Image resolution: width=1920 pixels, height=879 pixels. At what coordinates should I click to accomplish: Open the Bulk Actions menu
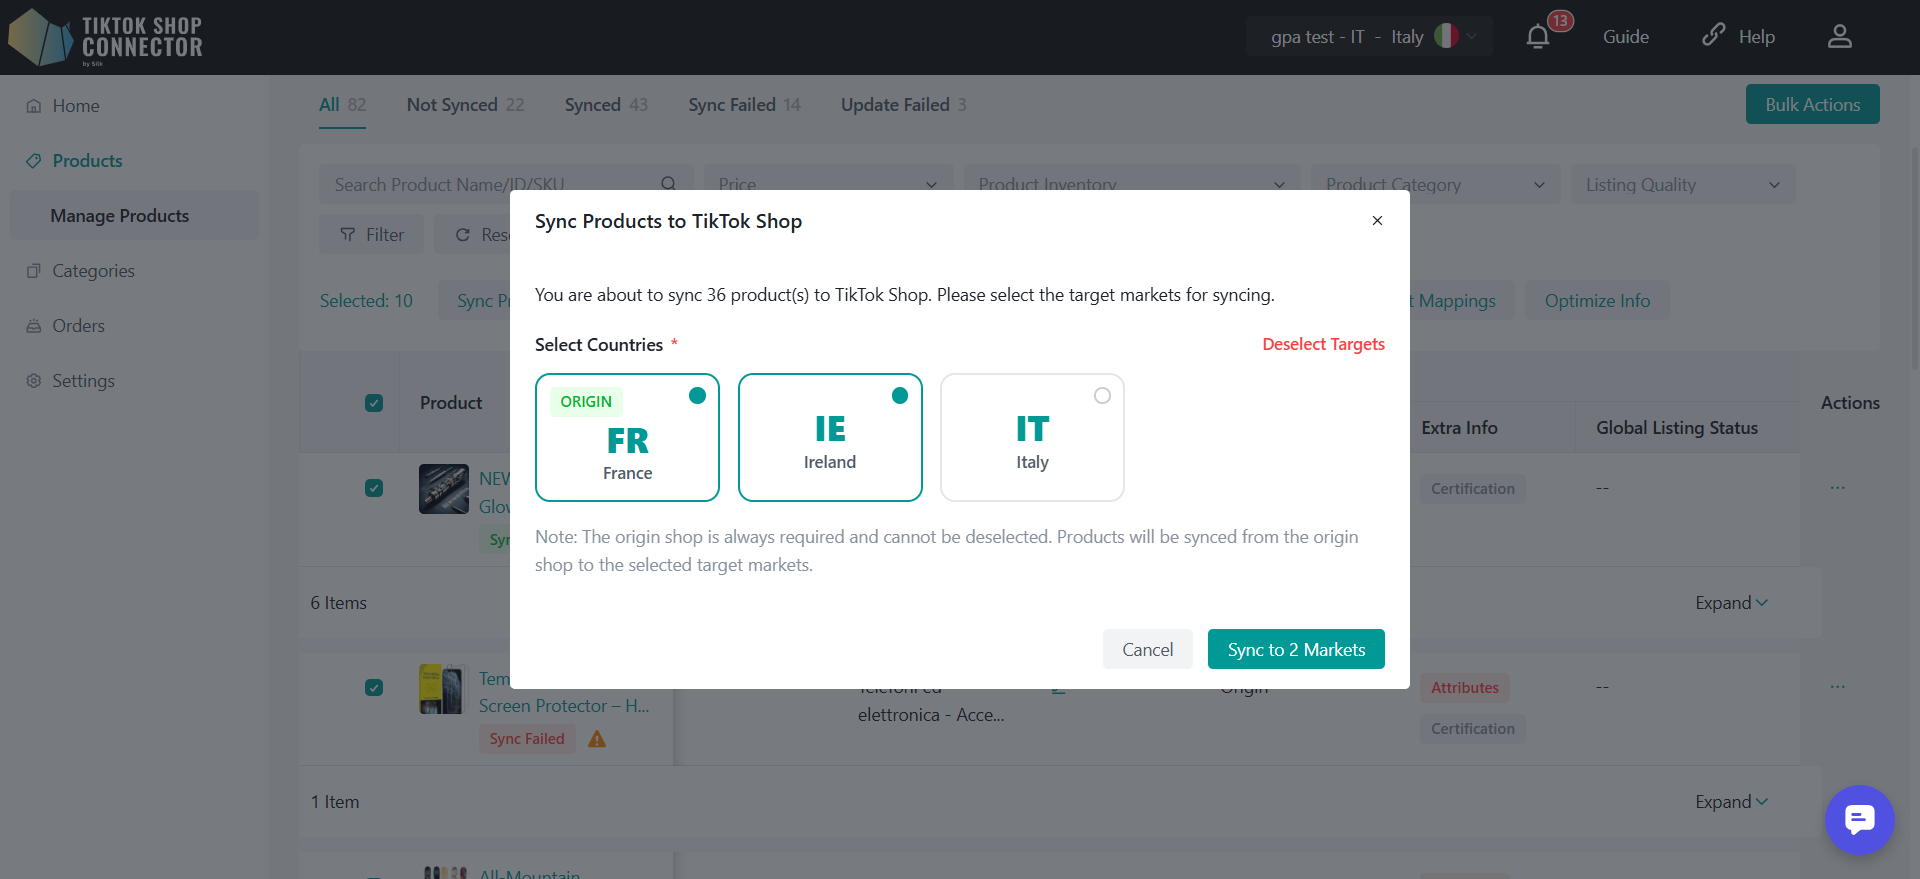coord(1812,104)
